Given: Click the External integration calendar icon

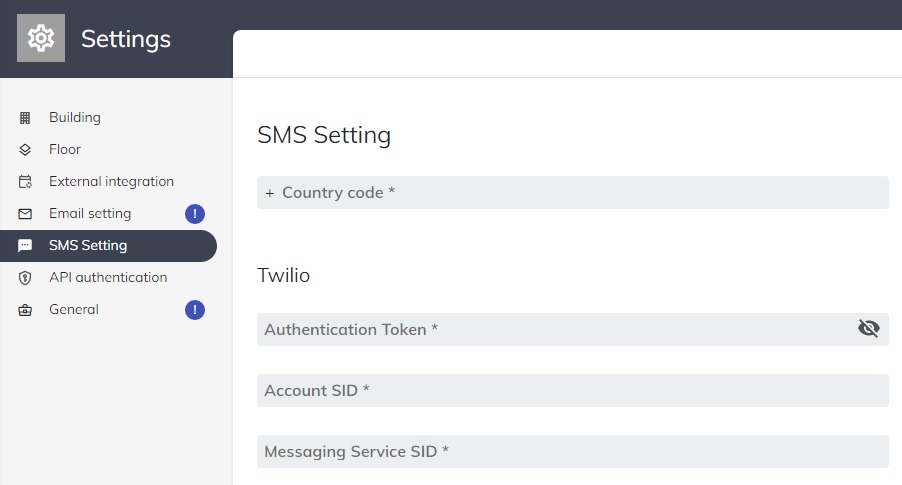Looking at the screenshot, I should coord(26,181).
